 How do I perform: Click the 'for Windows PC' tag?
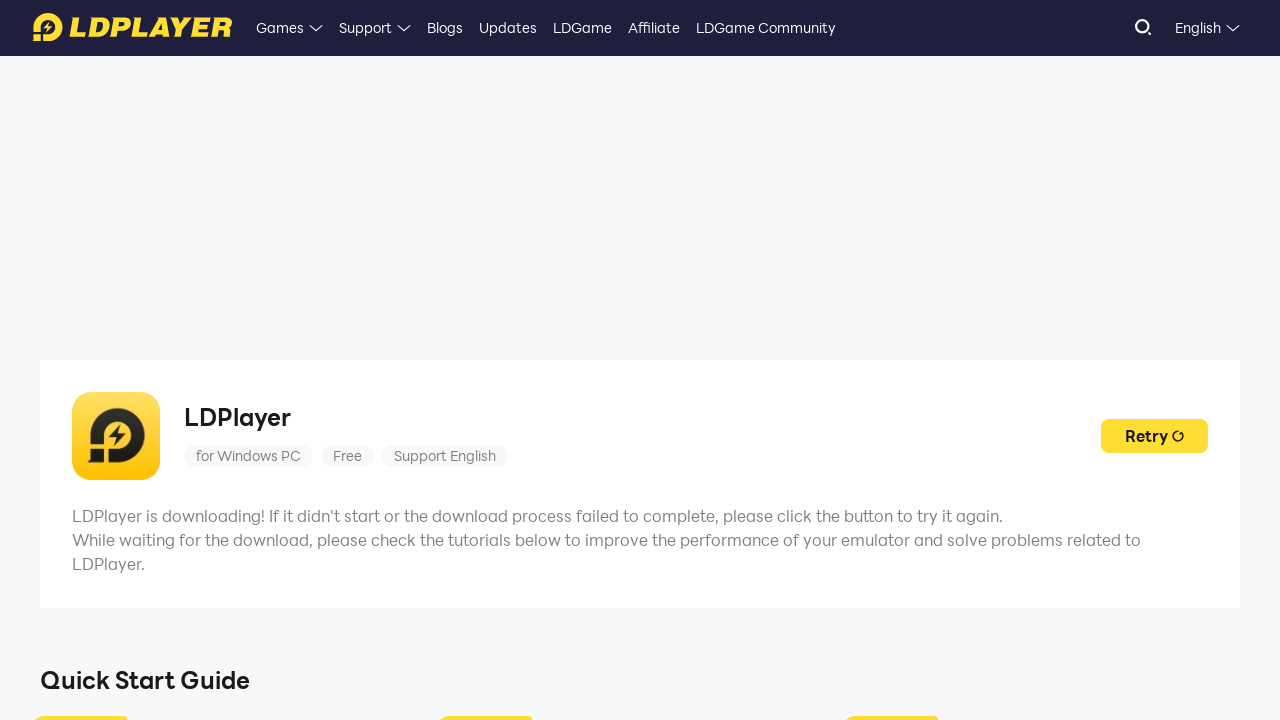[x=248, y=456]
